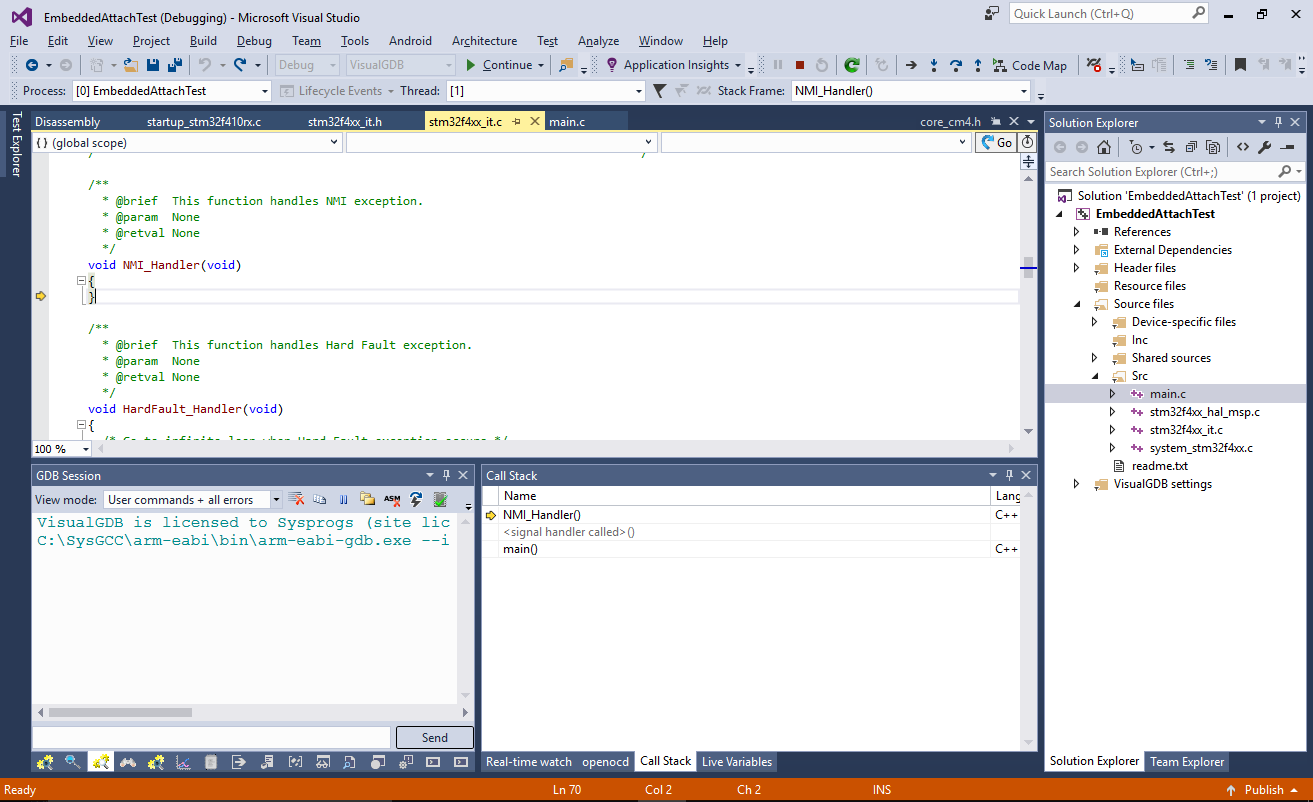Click the Home icon in Solution Explorer

1104,147
